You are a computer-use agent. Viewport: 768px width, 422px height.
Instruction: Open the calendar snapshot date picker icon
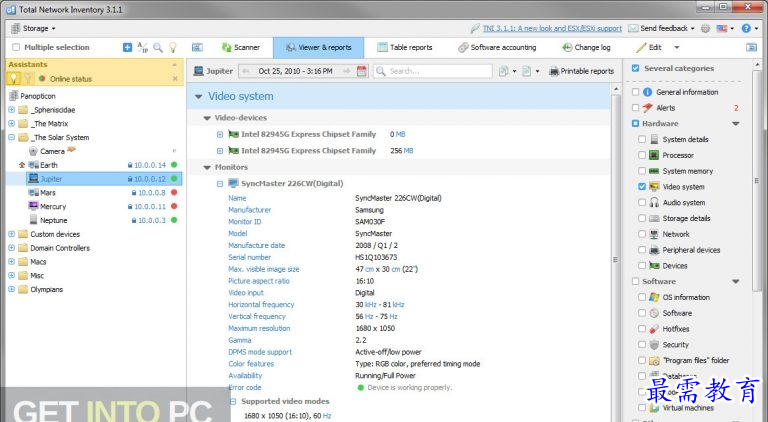coord(361,71)
